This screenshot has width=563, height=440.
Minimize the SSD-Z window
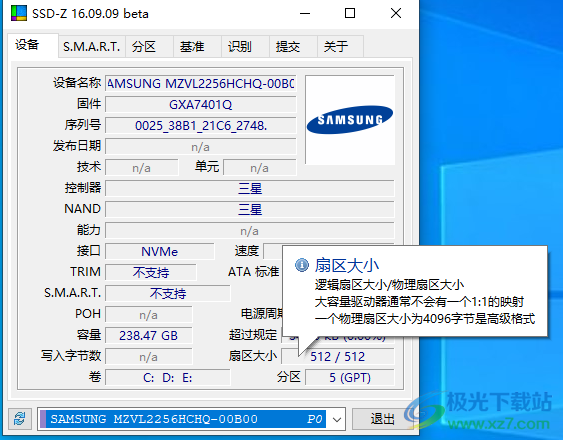coord(305,13)
